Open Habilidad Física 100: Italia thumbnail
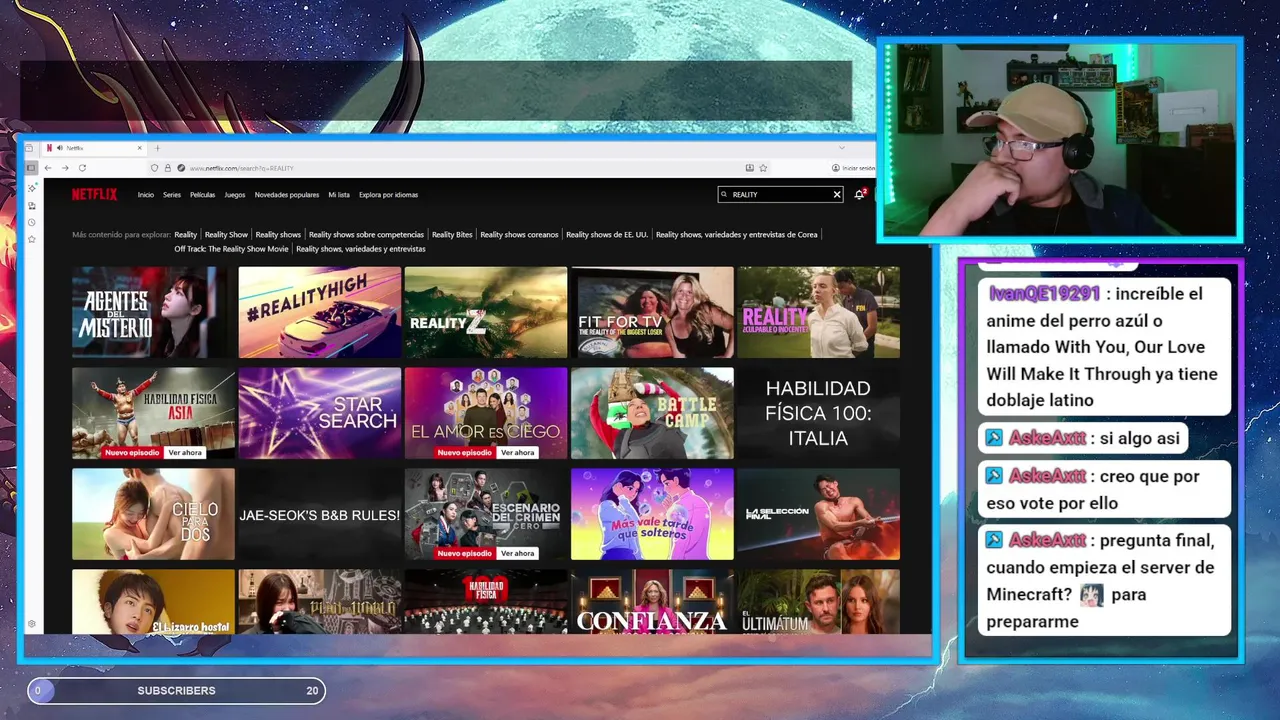Image resolution: width=1280 pixels, height=720 pixels. pyautogui.click(x=818, y=413)
